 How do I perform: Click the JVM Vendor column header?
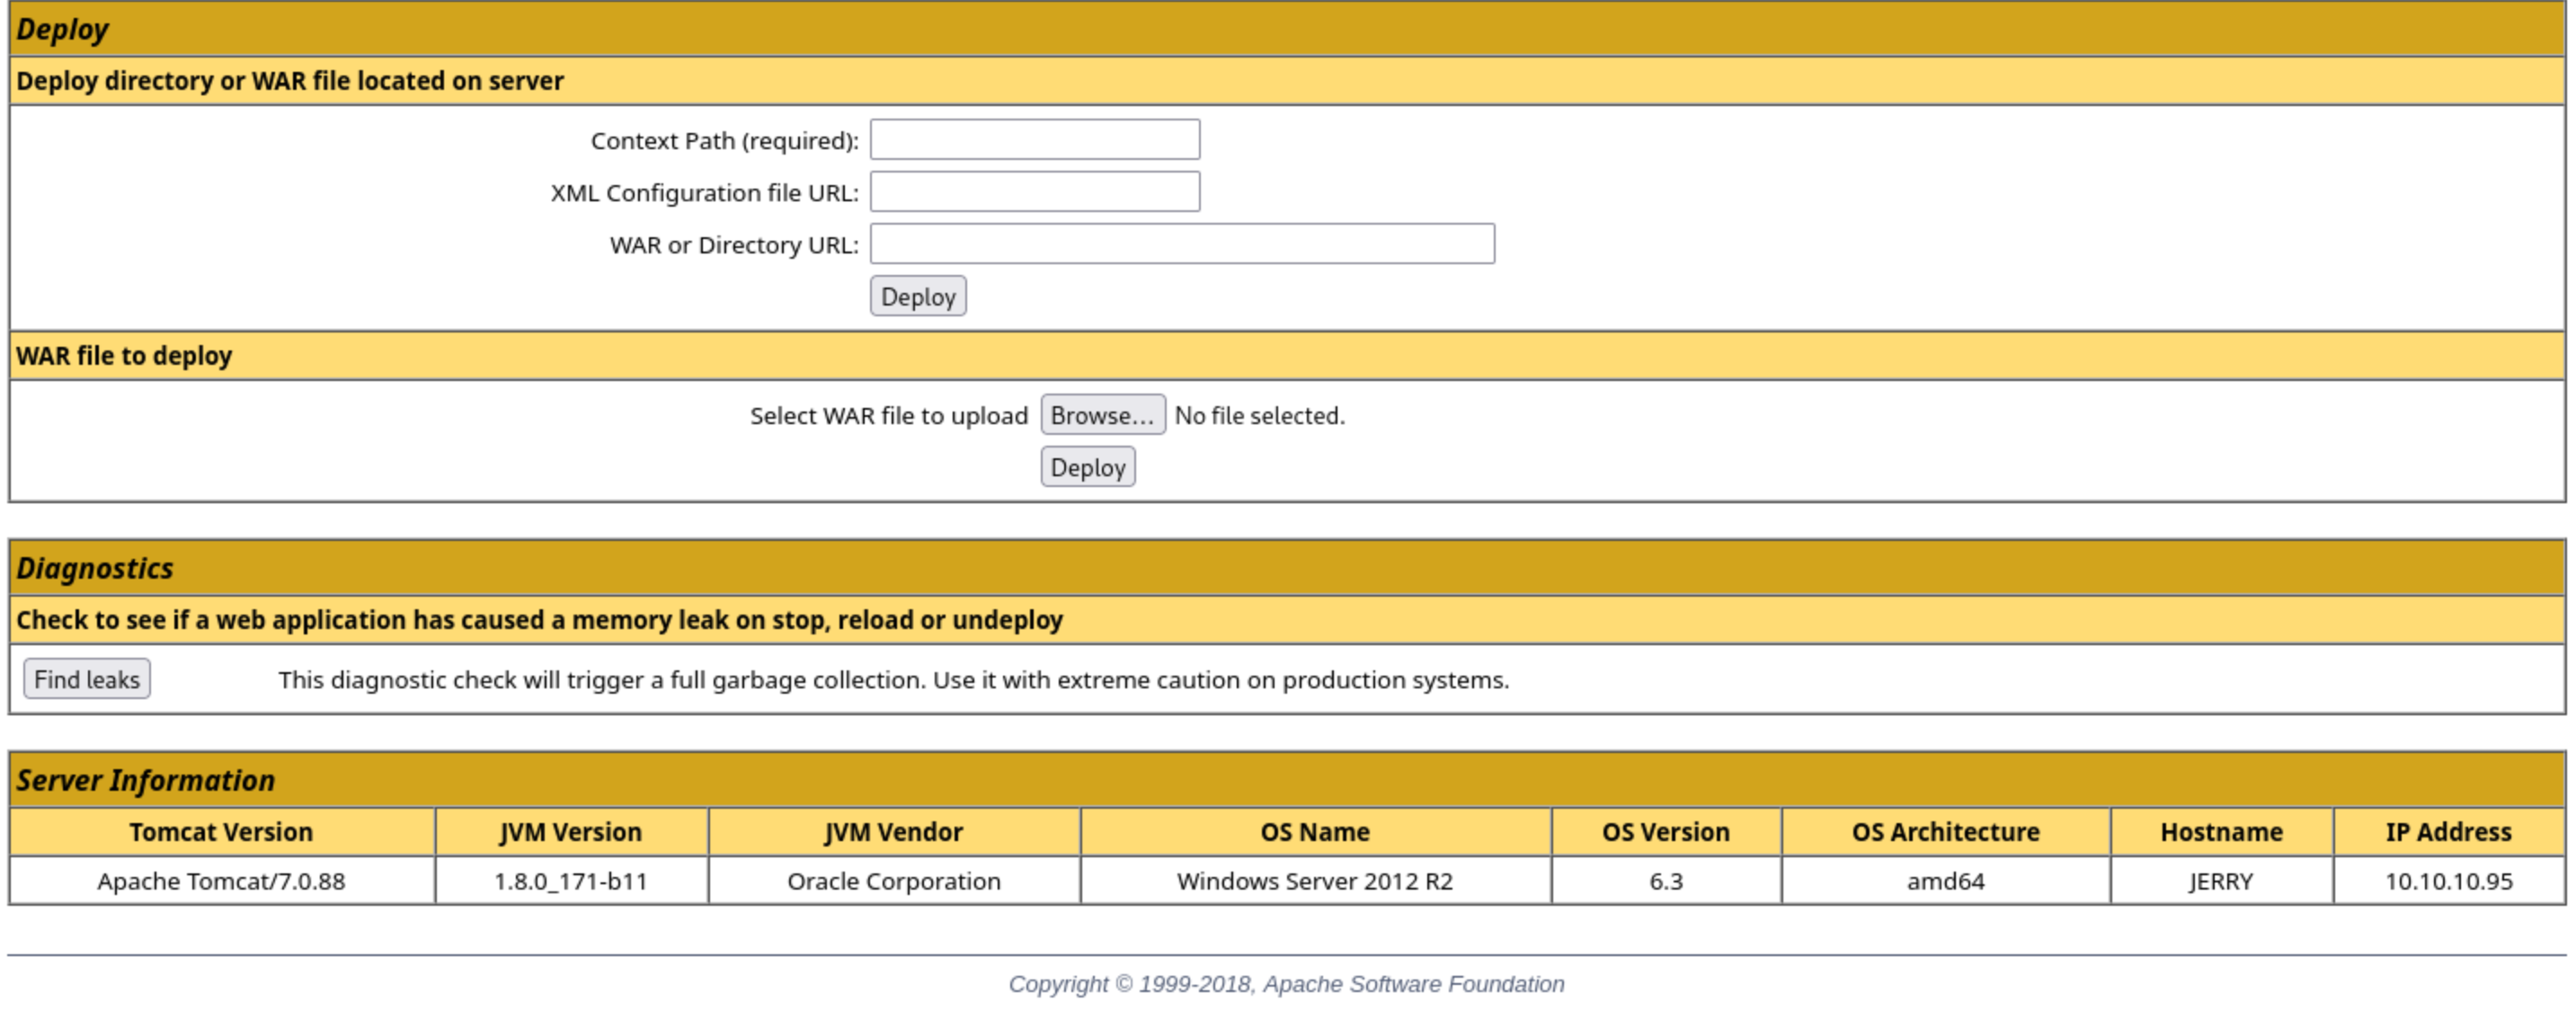[x=893, y=832]
